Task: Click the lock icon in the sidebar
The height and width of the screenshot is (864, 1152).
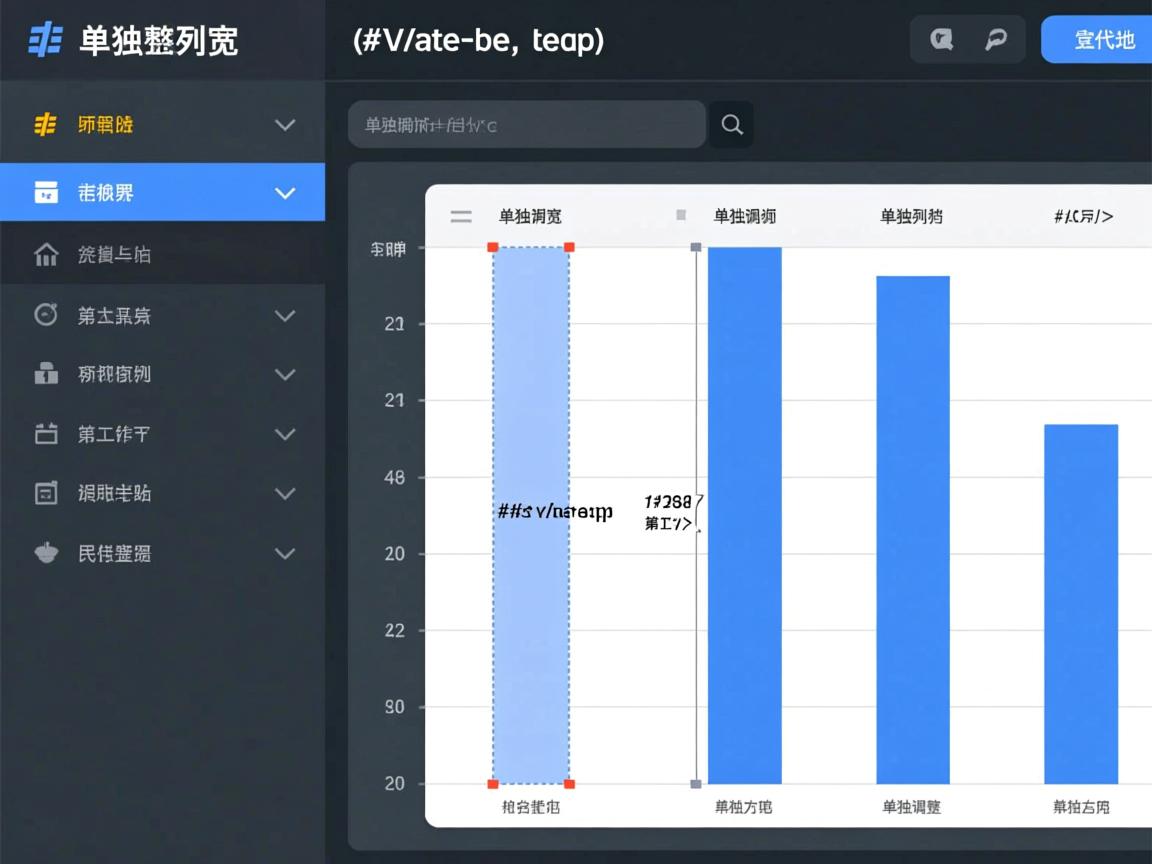Action: (x=46, y=374)
